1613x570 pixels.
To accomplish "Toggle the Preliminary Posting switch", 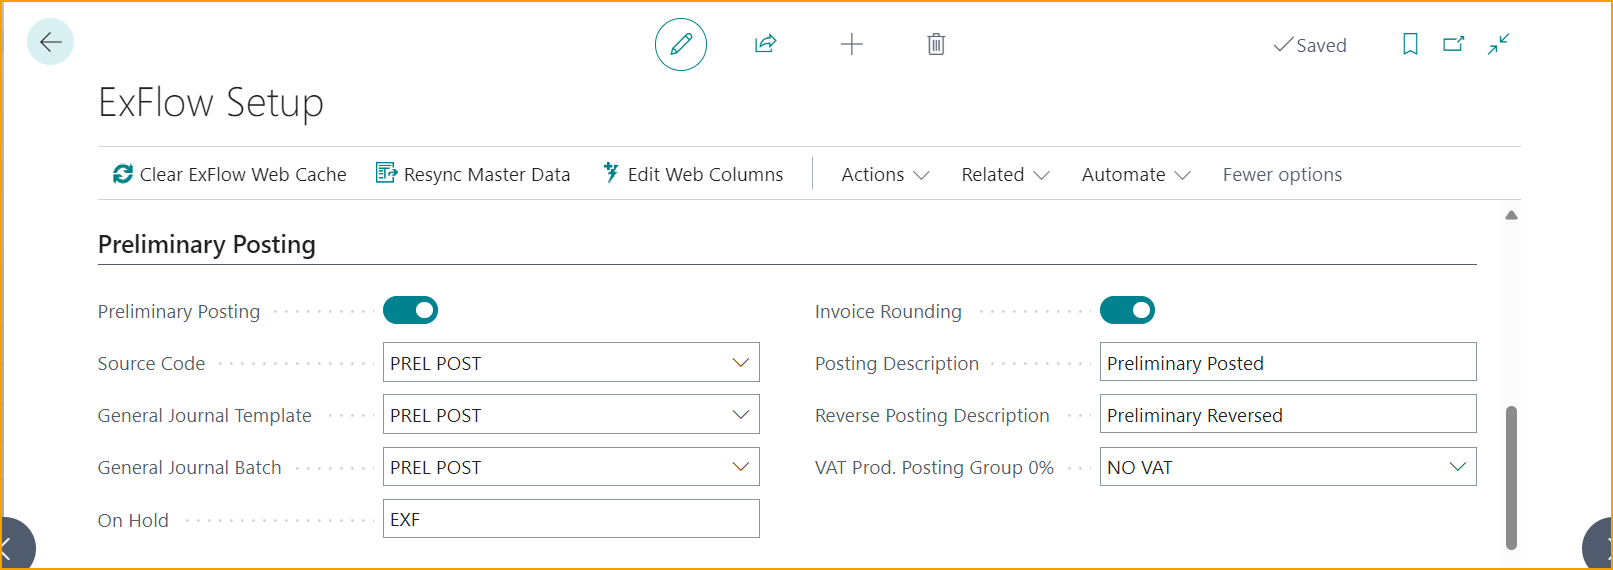I will (x=410, y=310).
